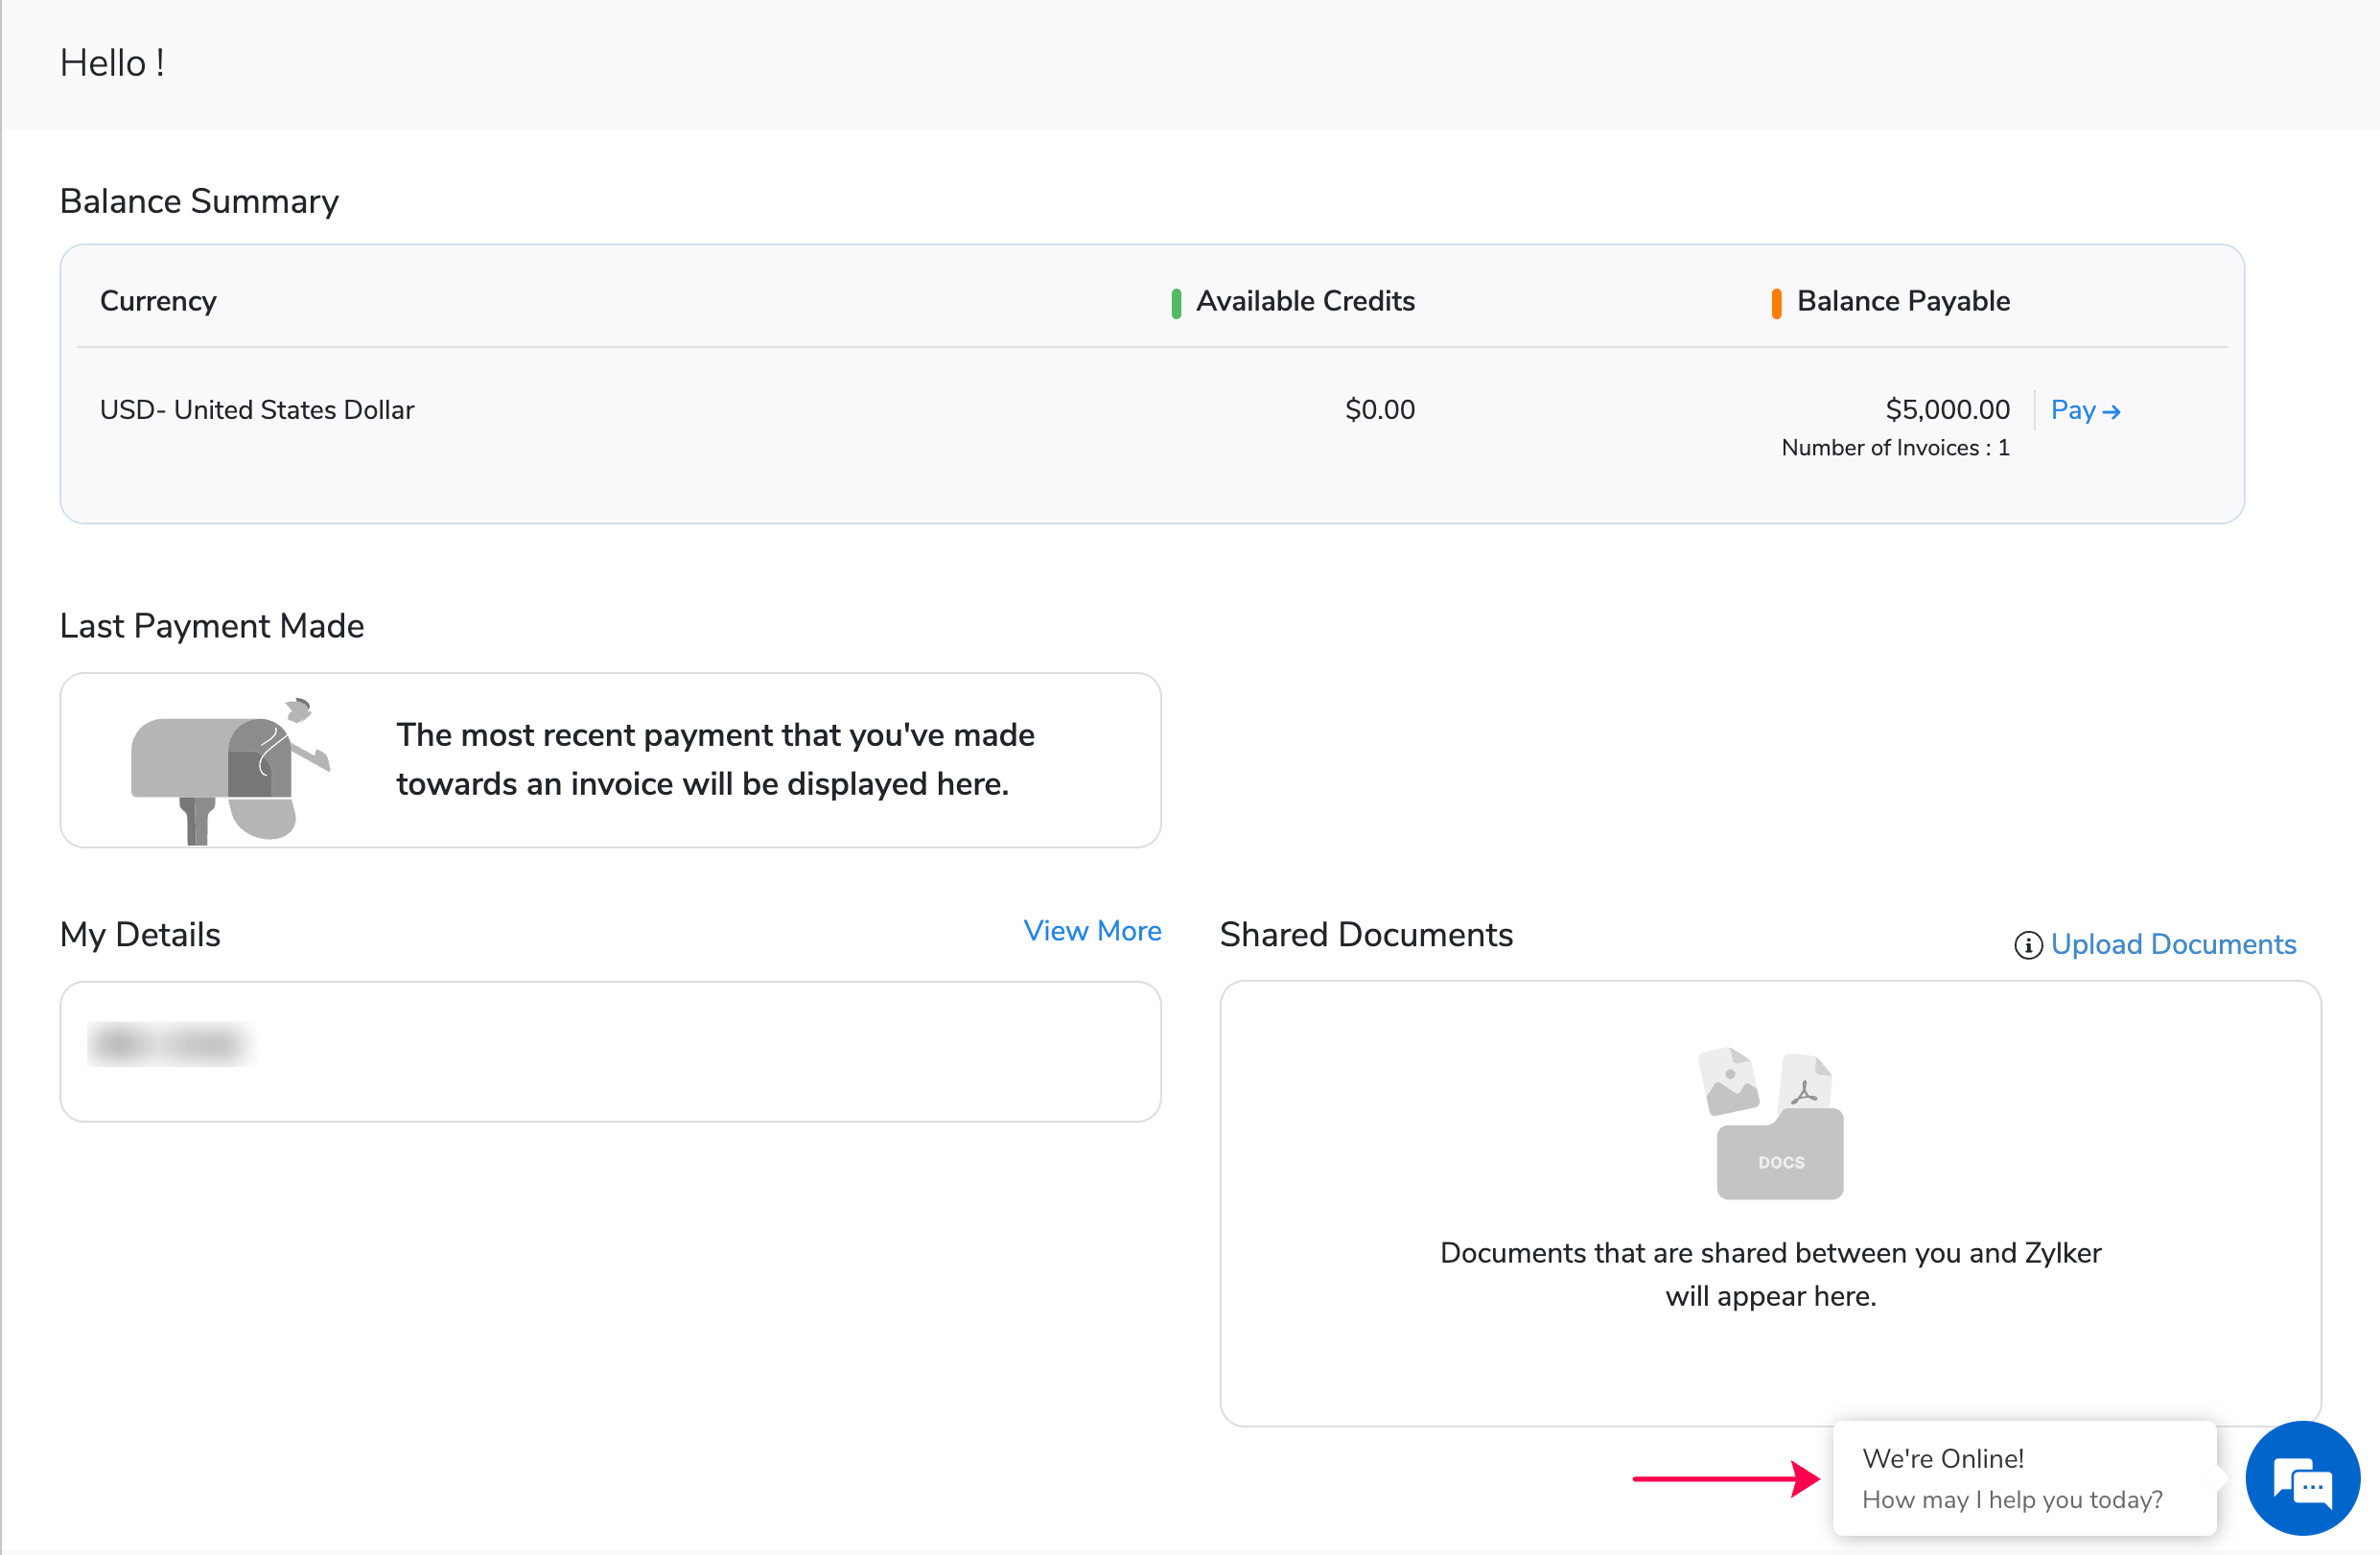Select the Shared Documents section header

pyautogui.click(x=1366, y=934)
